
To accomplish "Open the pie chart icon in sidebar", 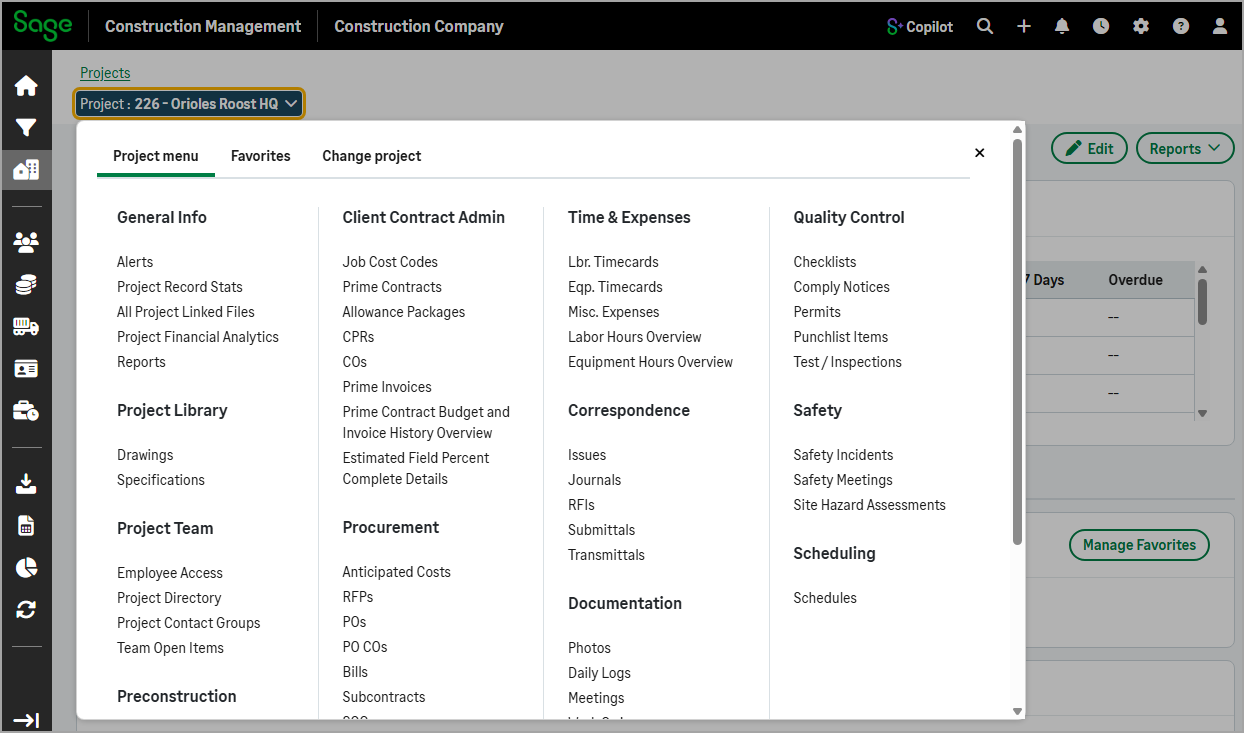I will 26,567.
